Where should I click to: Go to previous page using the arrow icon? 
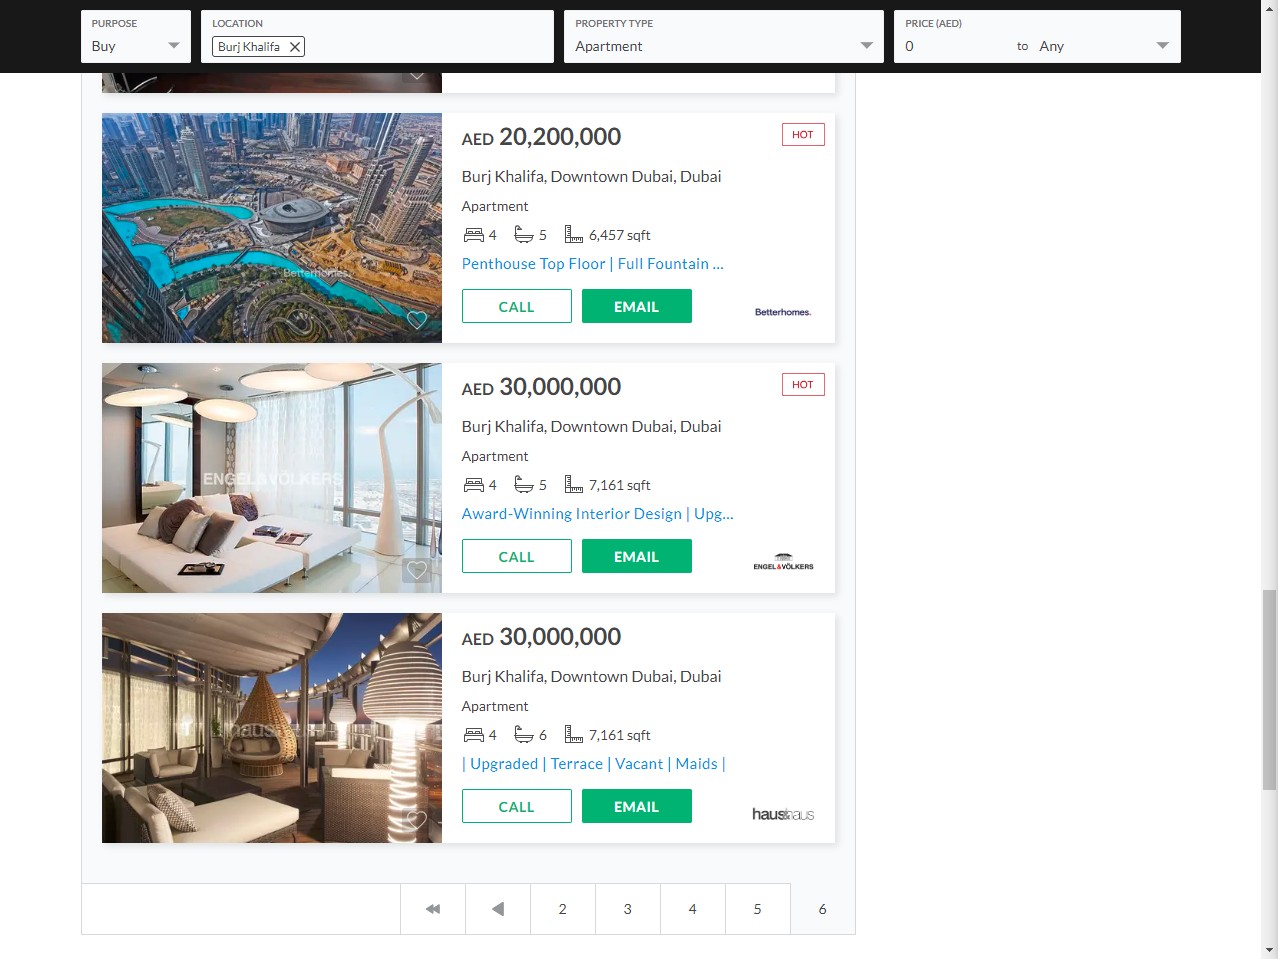pyautogui.click(x=498, y=909)
